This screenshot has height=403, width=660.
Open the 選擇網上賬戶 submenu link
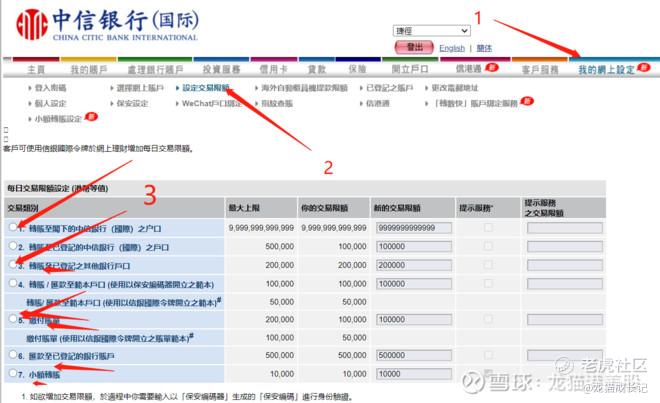(x=140, y=88)
